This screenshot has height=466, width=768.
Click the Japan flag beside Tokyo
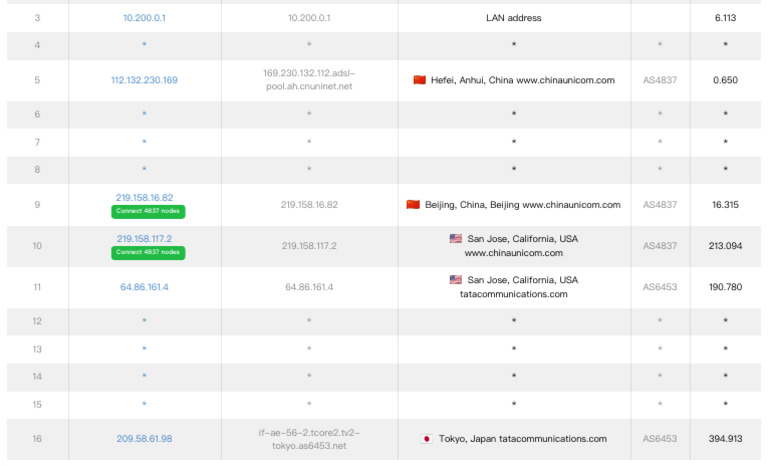pyautogui.click(x=427, y=439)
